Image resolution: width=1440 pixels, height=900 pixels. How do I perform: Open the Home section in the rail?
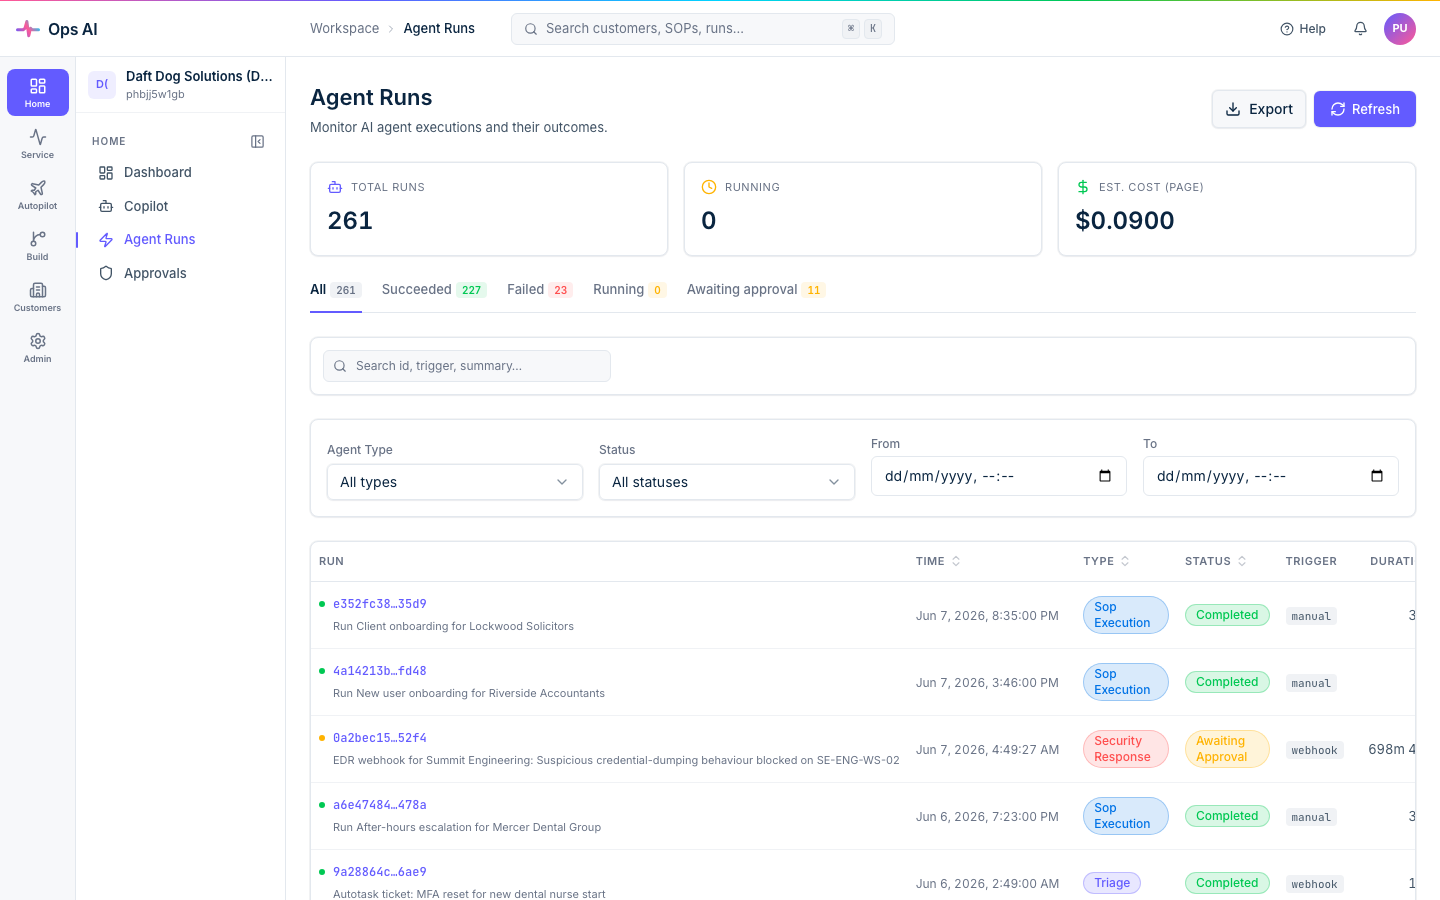pyautogui.click(x=38, y=92)
